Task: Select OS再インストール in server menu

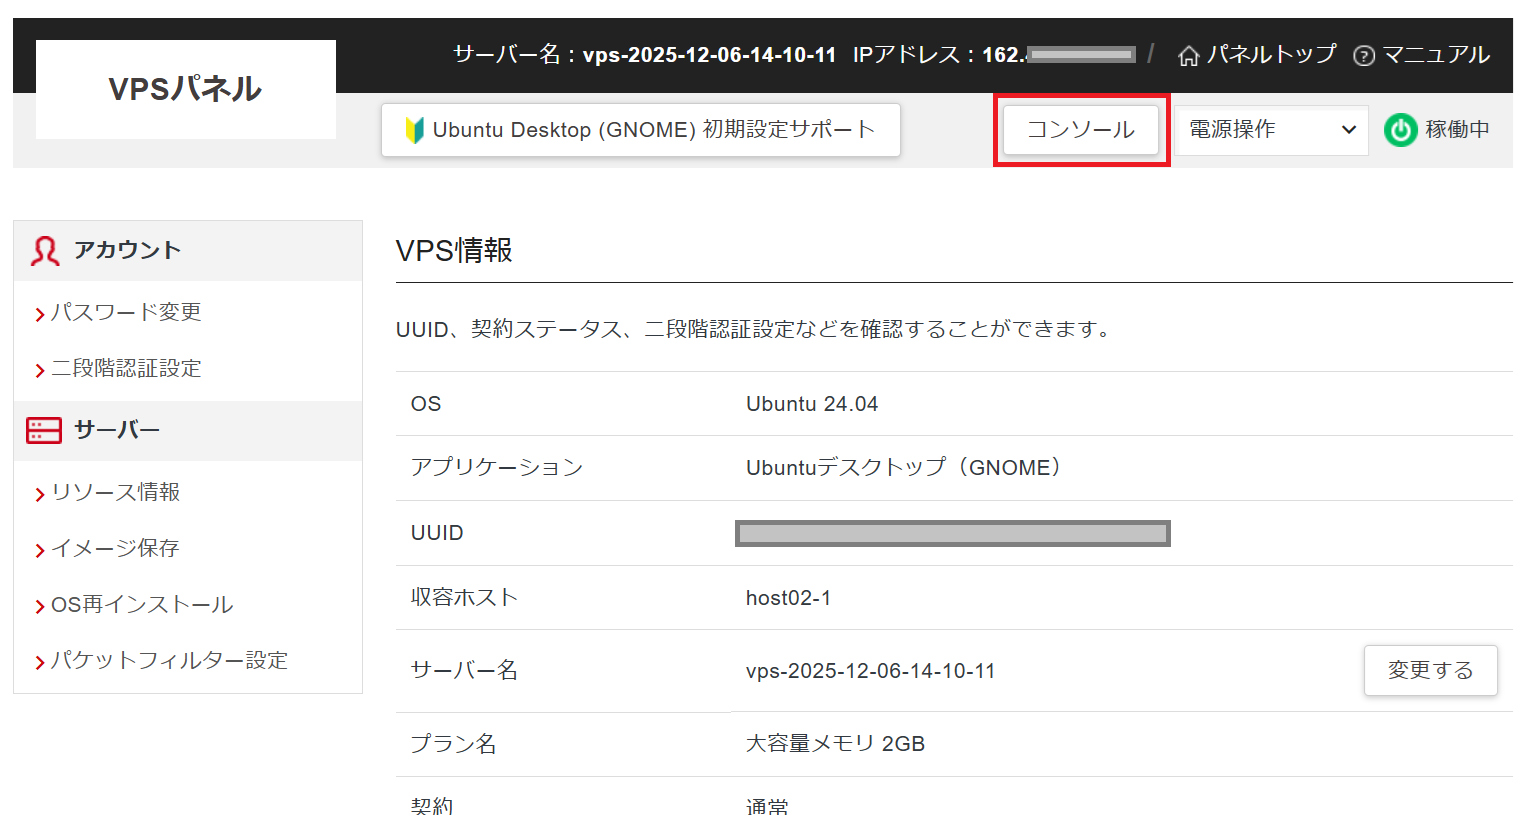Action: (x=141, y=604)
